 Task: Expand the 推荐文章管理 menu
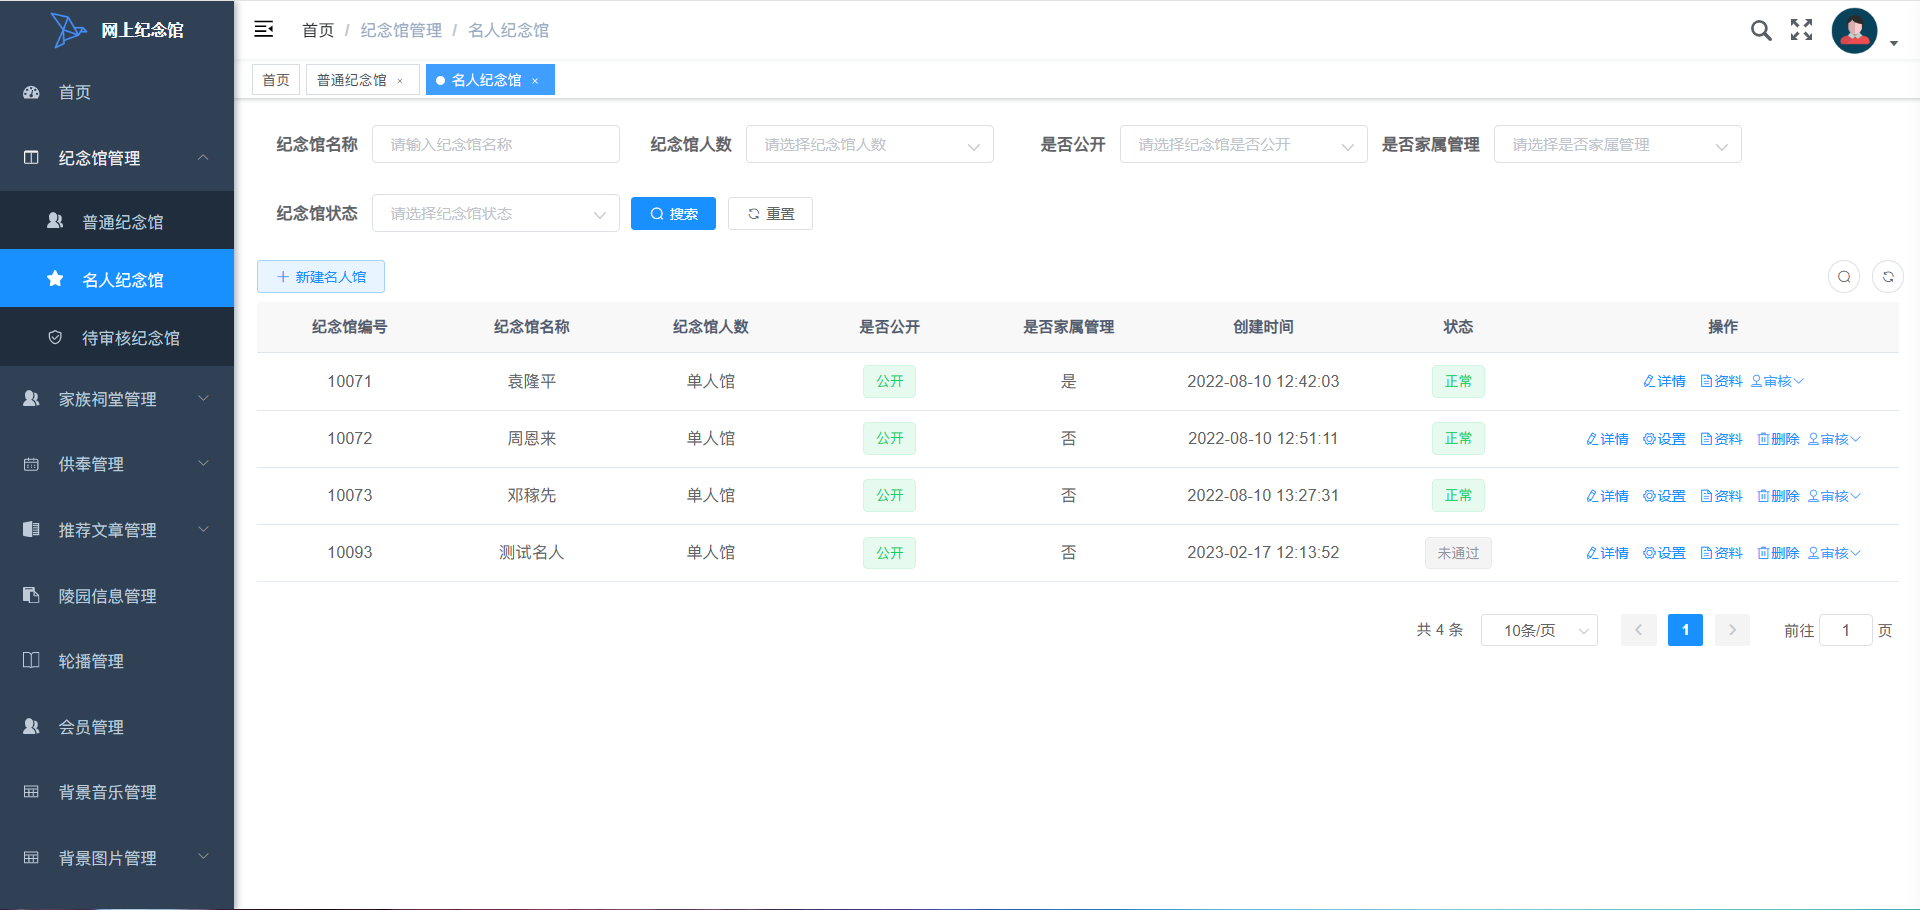[x=117, y=530]
